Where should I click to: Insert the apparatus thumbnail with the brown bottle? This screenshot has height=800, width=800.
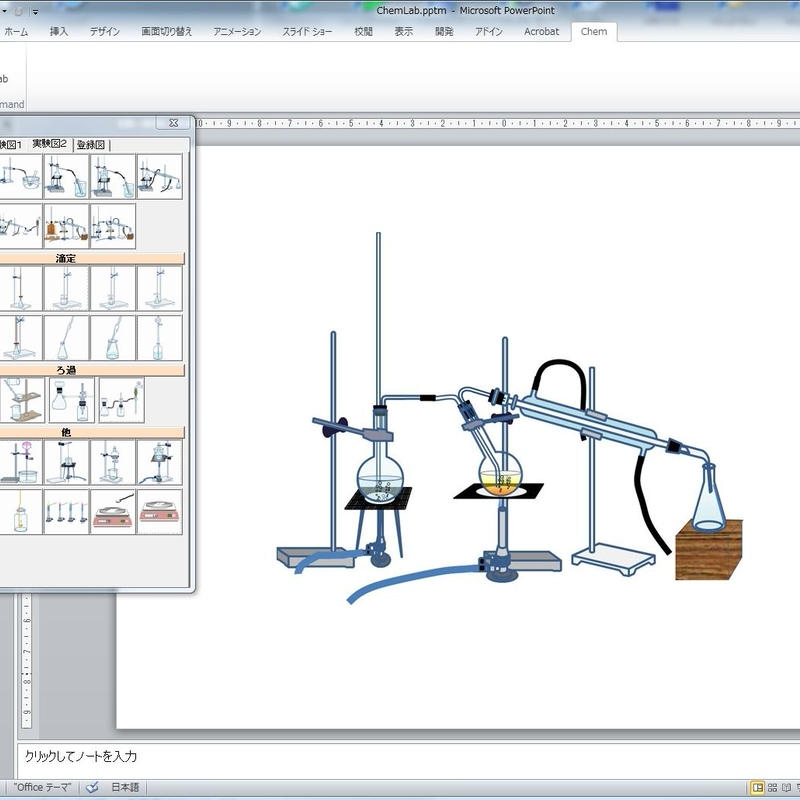pos(66,226)
